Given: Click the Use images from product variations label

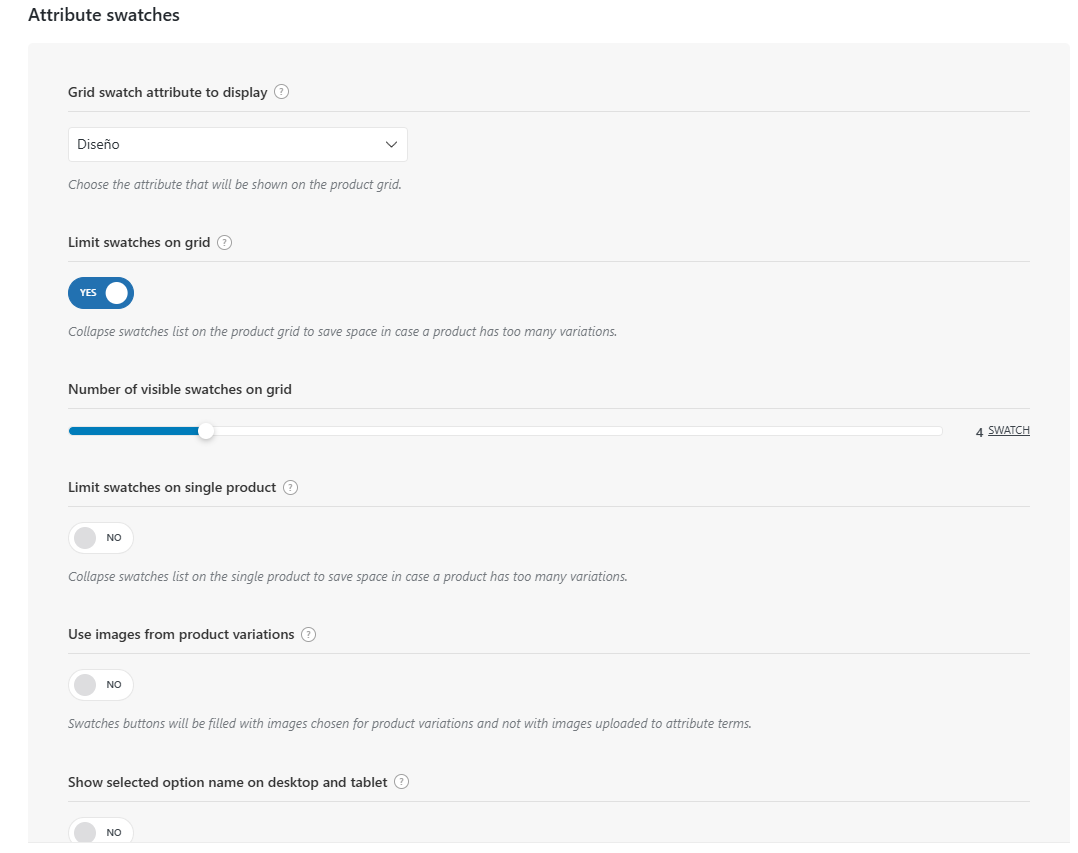Looking at the screenshot, I should 181,635.
